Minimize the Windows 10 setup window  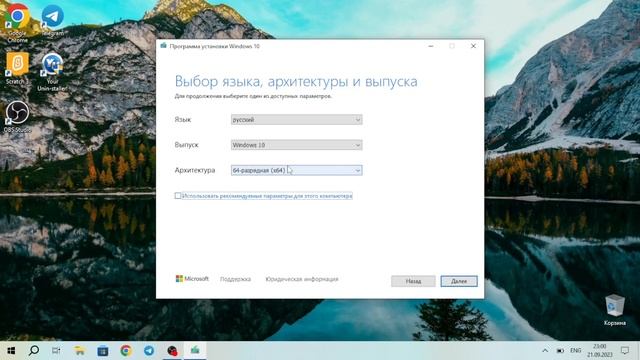click(x=431, y=46)
